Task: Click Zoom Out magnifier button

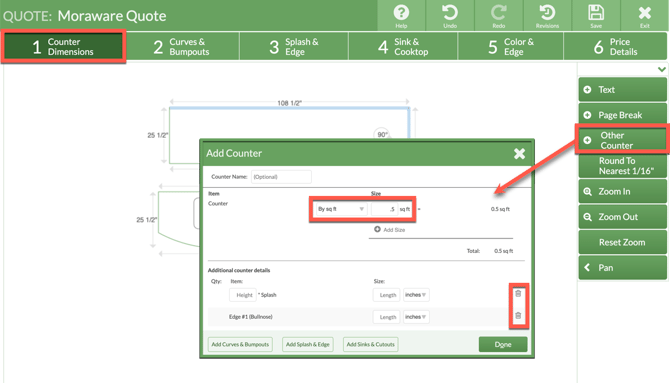Action: click(x=623, y=217)
